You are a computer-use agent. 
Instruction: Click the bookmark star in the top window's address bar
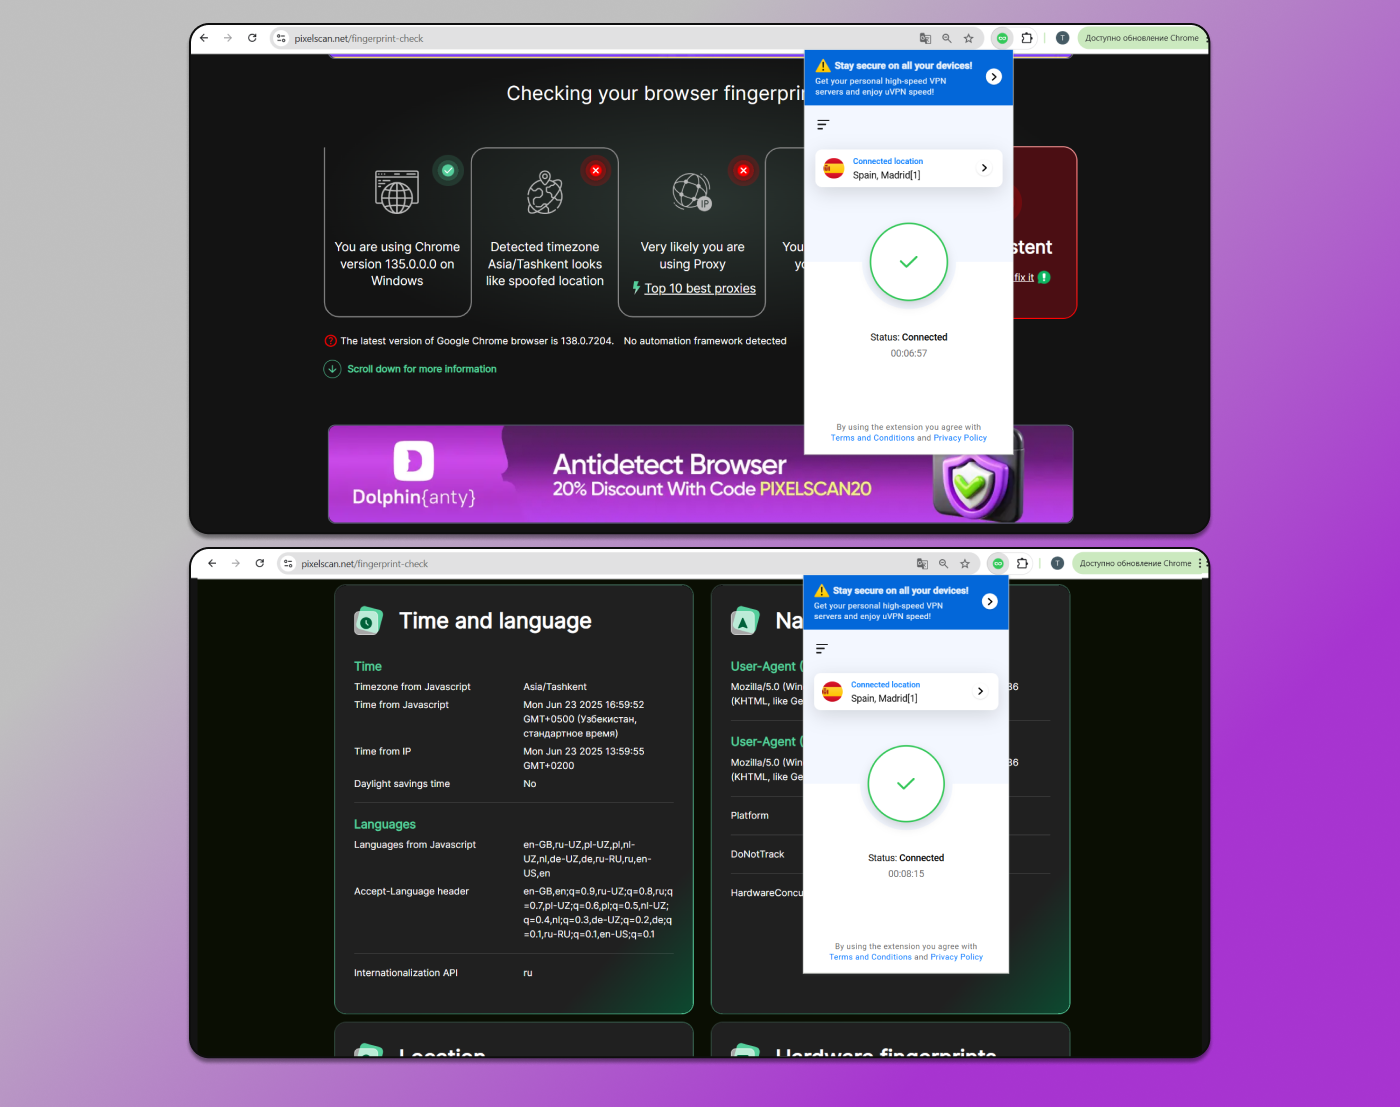click(x=968, y=38)
